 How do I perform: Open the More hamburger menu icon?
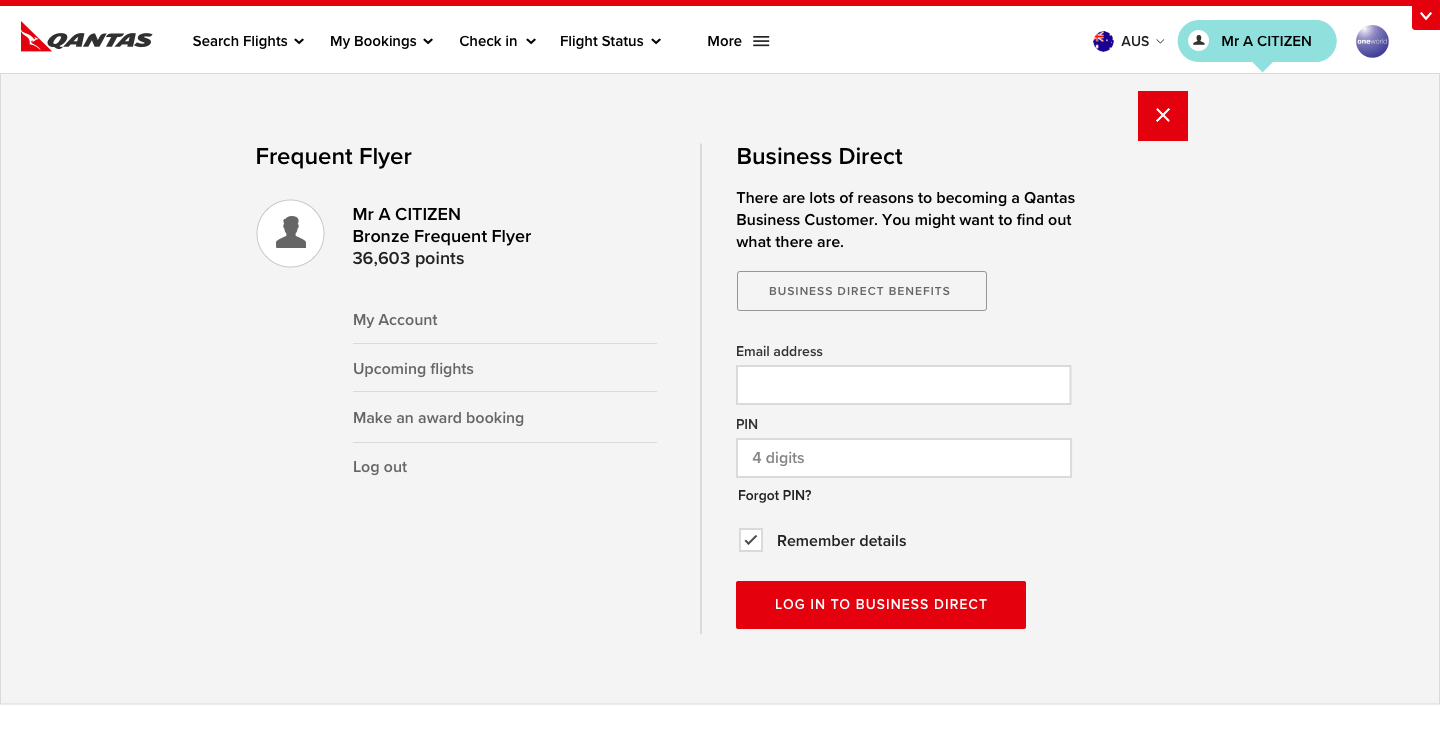[761, 41]
